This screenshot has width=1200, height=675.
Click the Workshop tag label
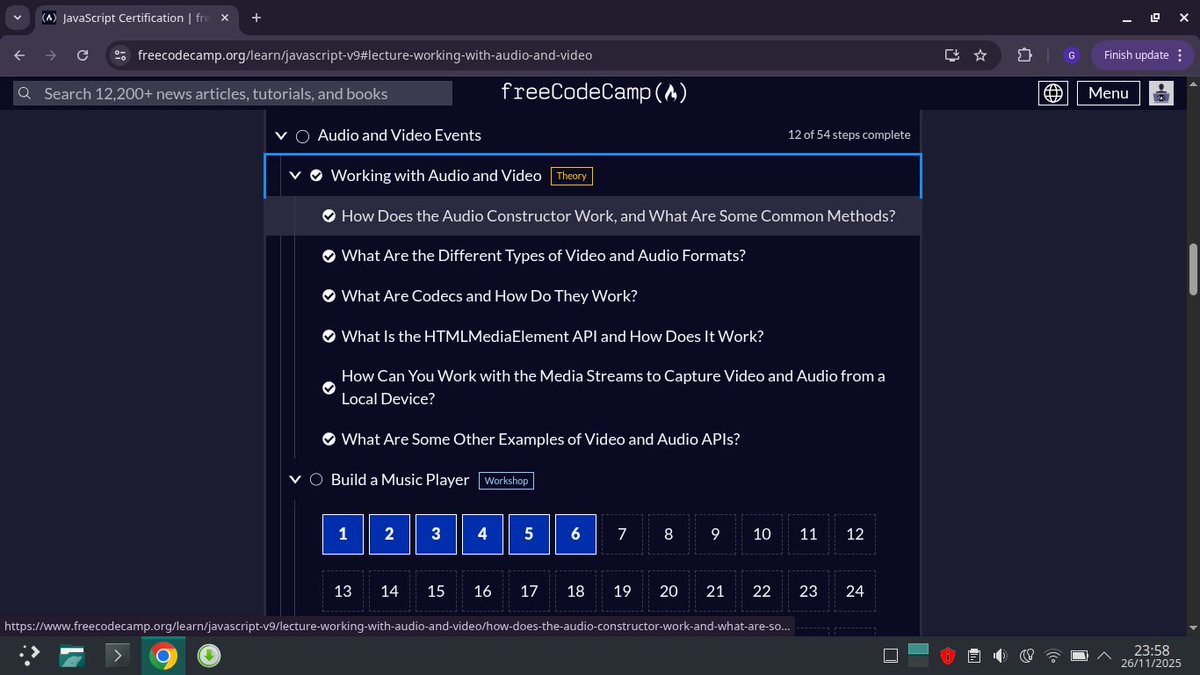point(506,481)
